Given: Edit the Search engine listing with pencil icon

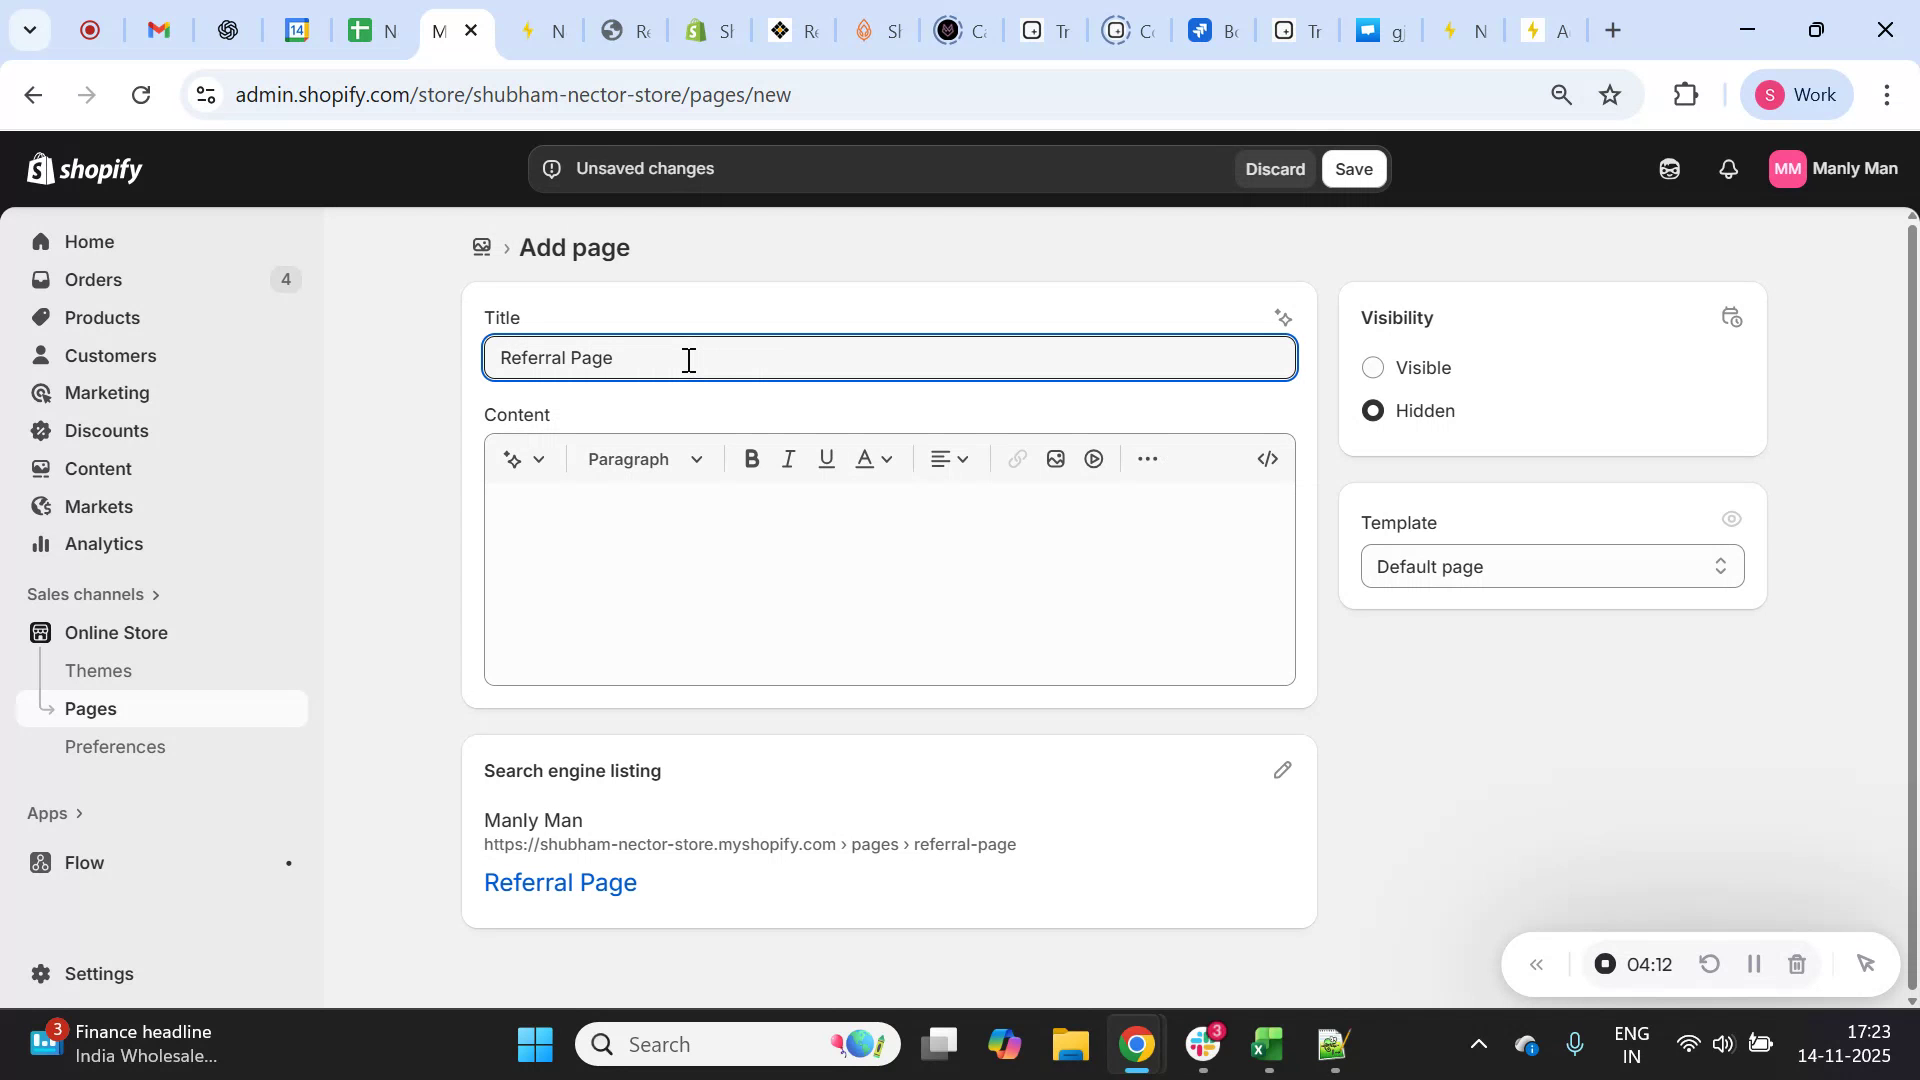Looking at the screenshot, I should [x=1283, y=770].
